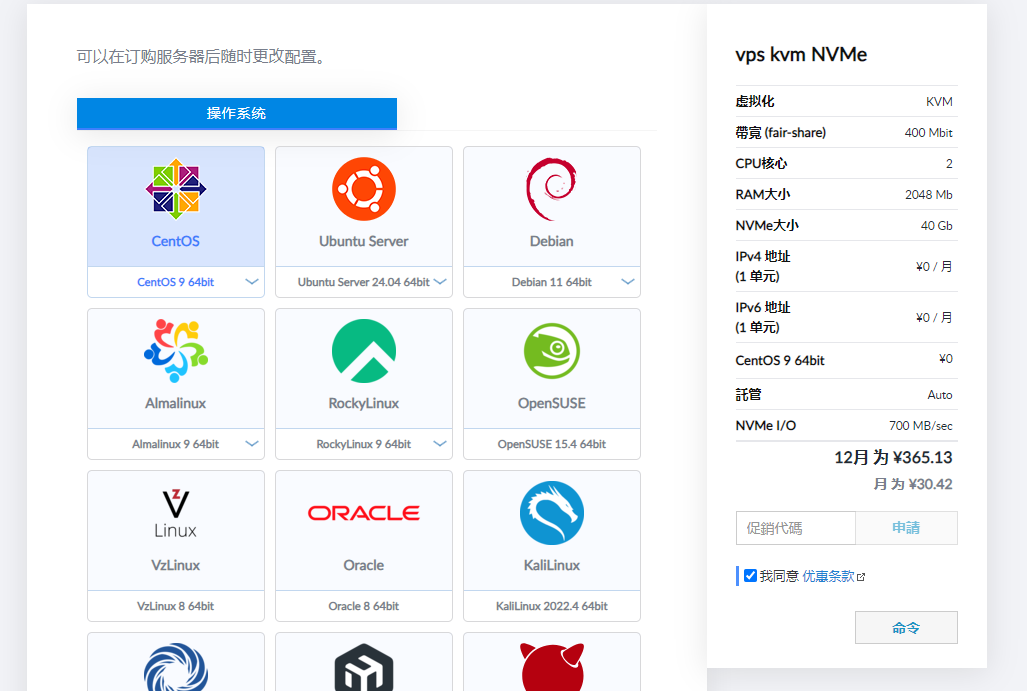Click the VzLinux name label
1027x691 pixels.
tap(176, 565)
